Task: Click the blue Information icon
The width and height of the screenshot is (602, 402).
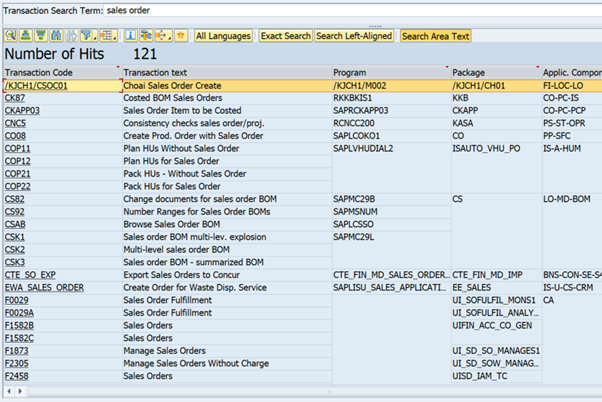Action: (131, 36)
